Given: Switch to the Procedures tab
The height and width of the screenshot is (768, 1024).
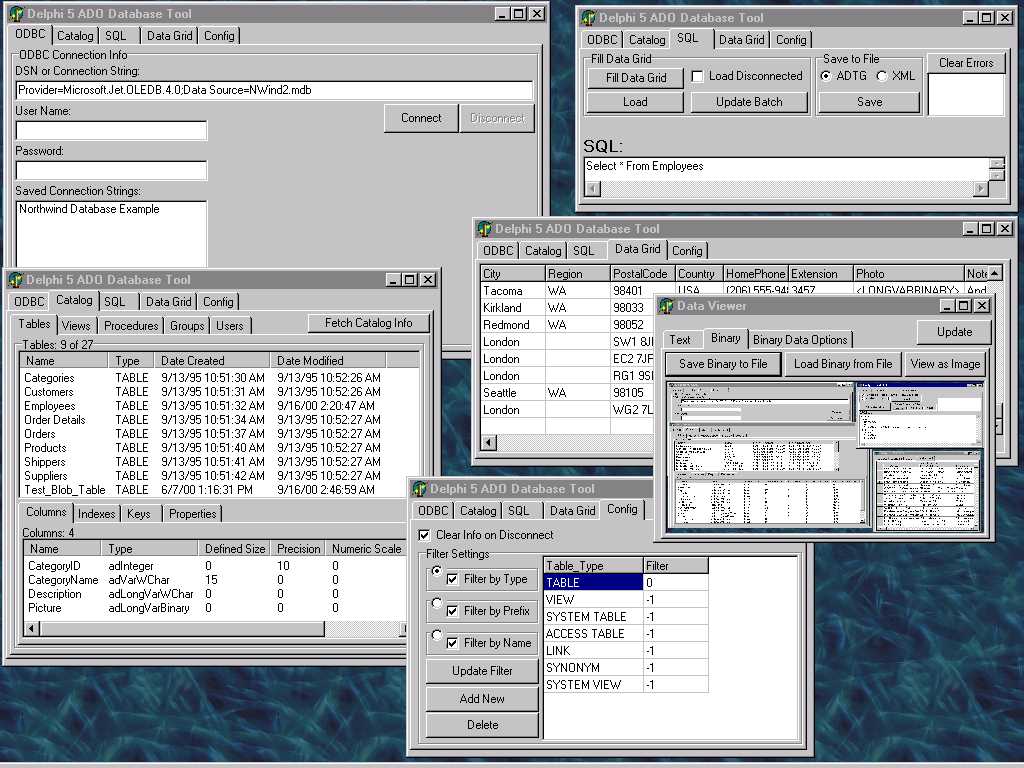Looking at the screenshot, I should [x=131, y=326].
